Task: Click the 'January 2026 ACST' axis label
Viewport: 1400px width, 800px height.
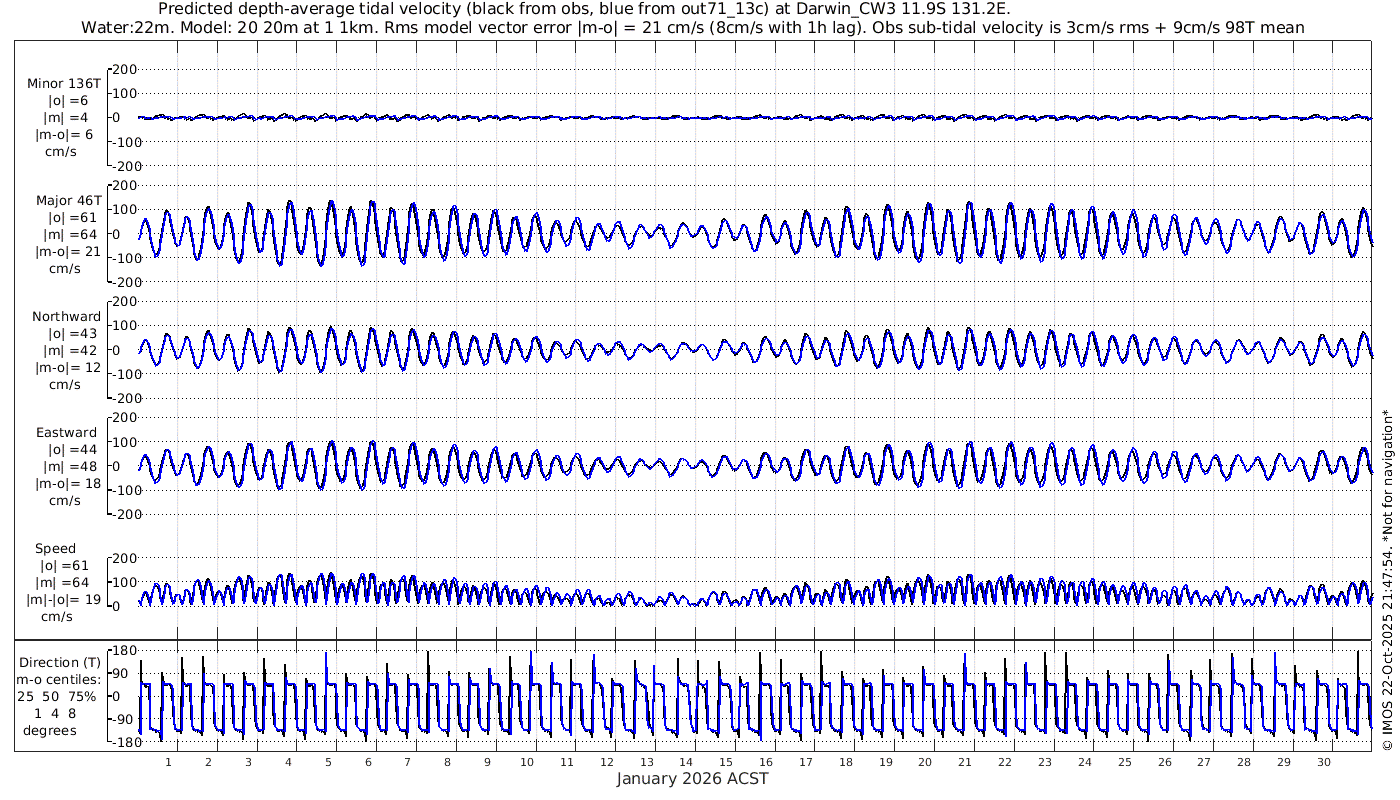Action: [x=692, y=779]
